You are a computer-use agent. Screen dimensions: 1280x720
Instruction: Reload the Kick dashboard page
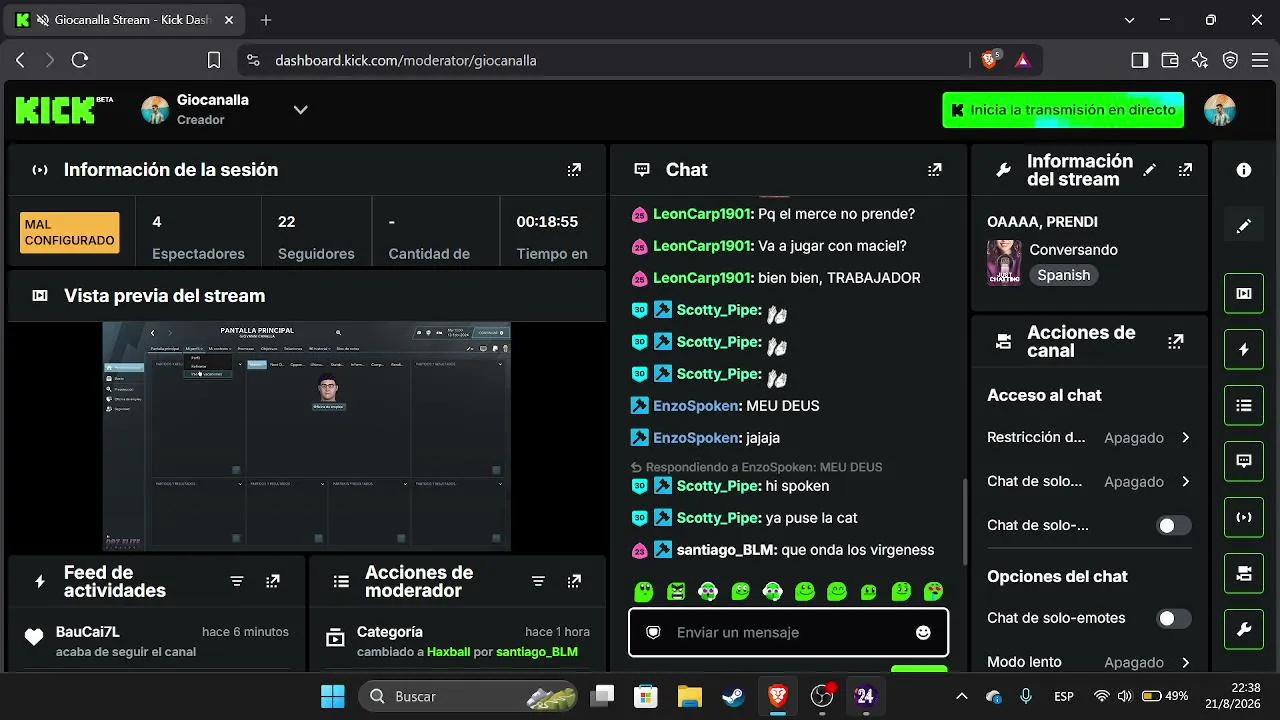[x=80, y=60]
